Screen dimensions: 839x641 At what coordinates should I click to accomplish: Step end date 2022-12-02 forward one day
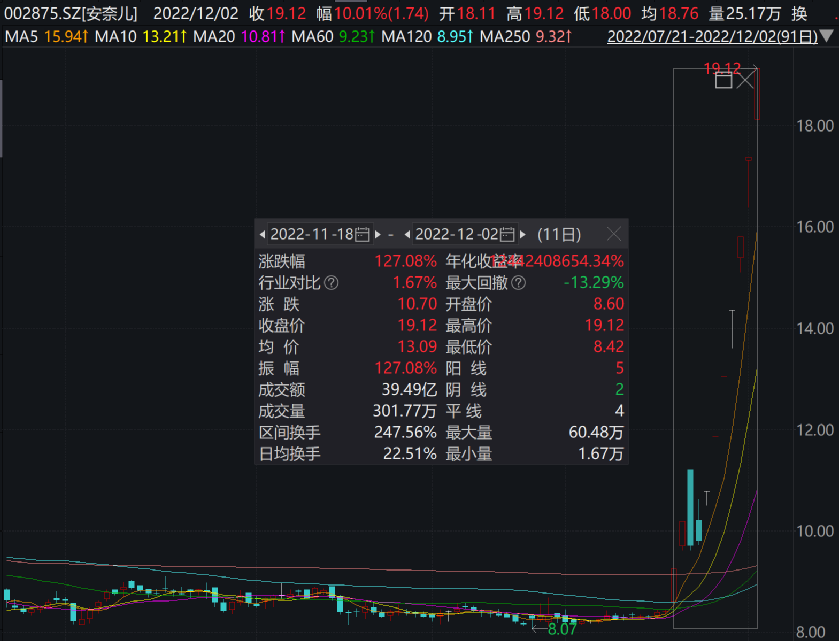tap(523, 234)
